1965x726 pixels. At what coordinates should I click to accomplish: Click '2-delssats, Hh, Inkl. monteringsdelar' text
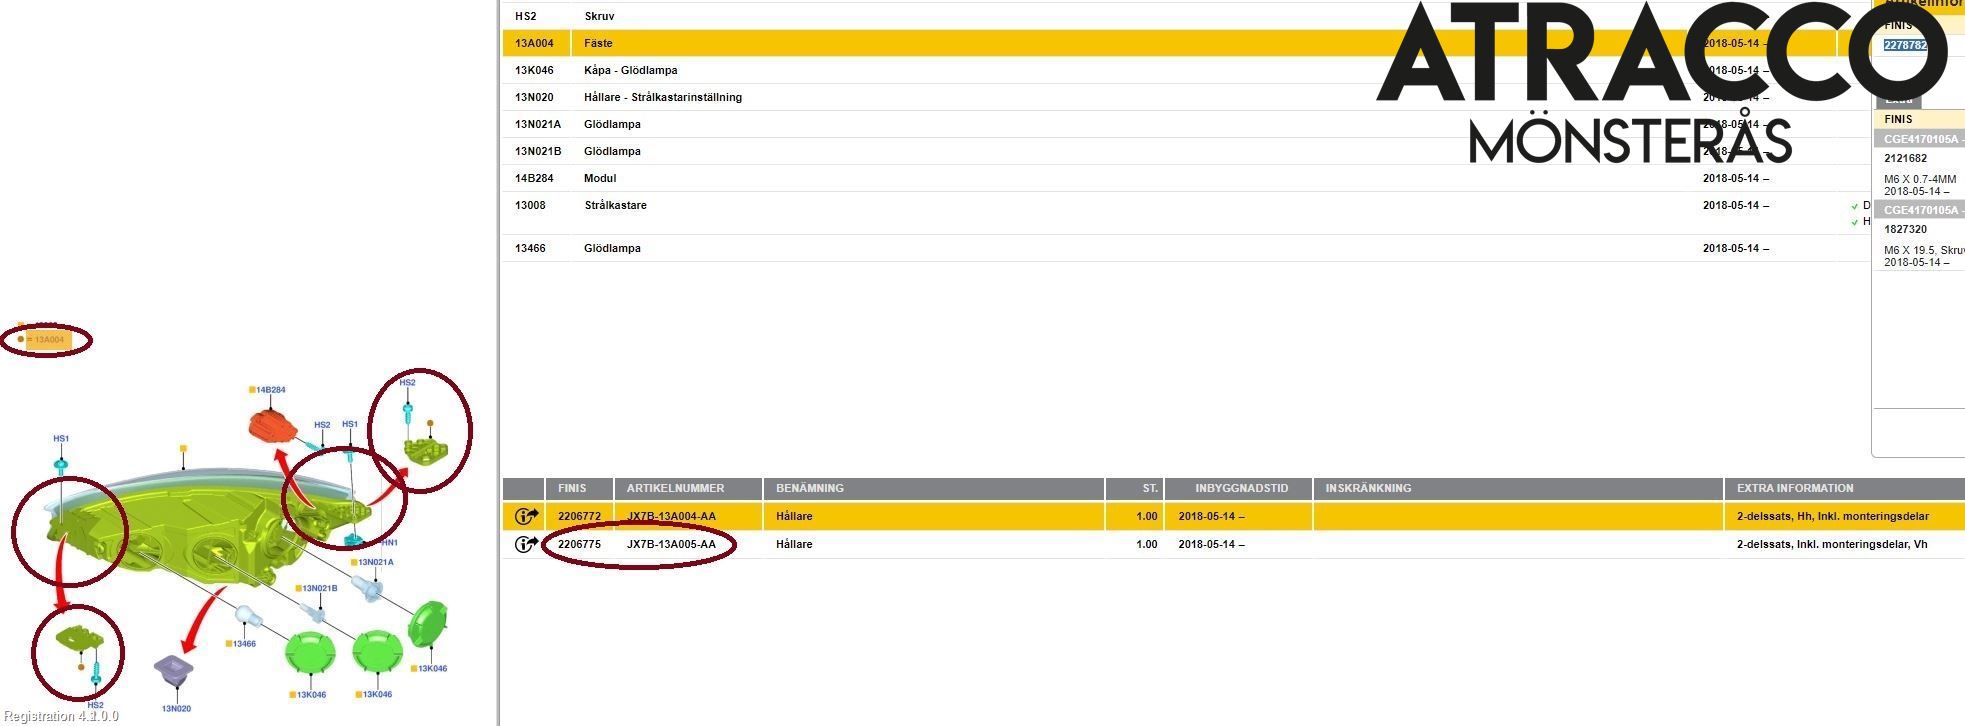click(x=1833, y=516)
